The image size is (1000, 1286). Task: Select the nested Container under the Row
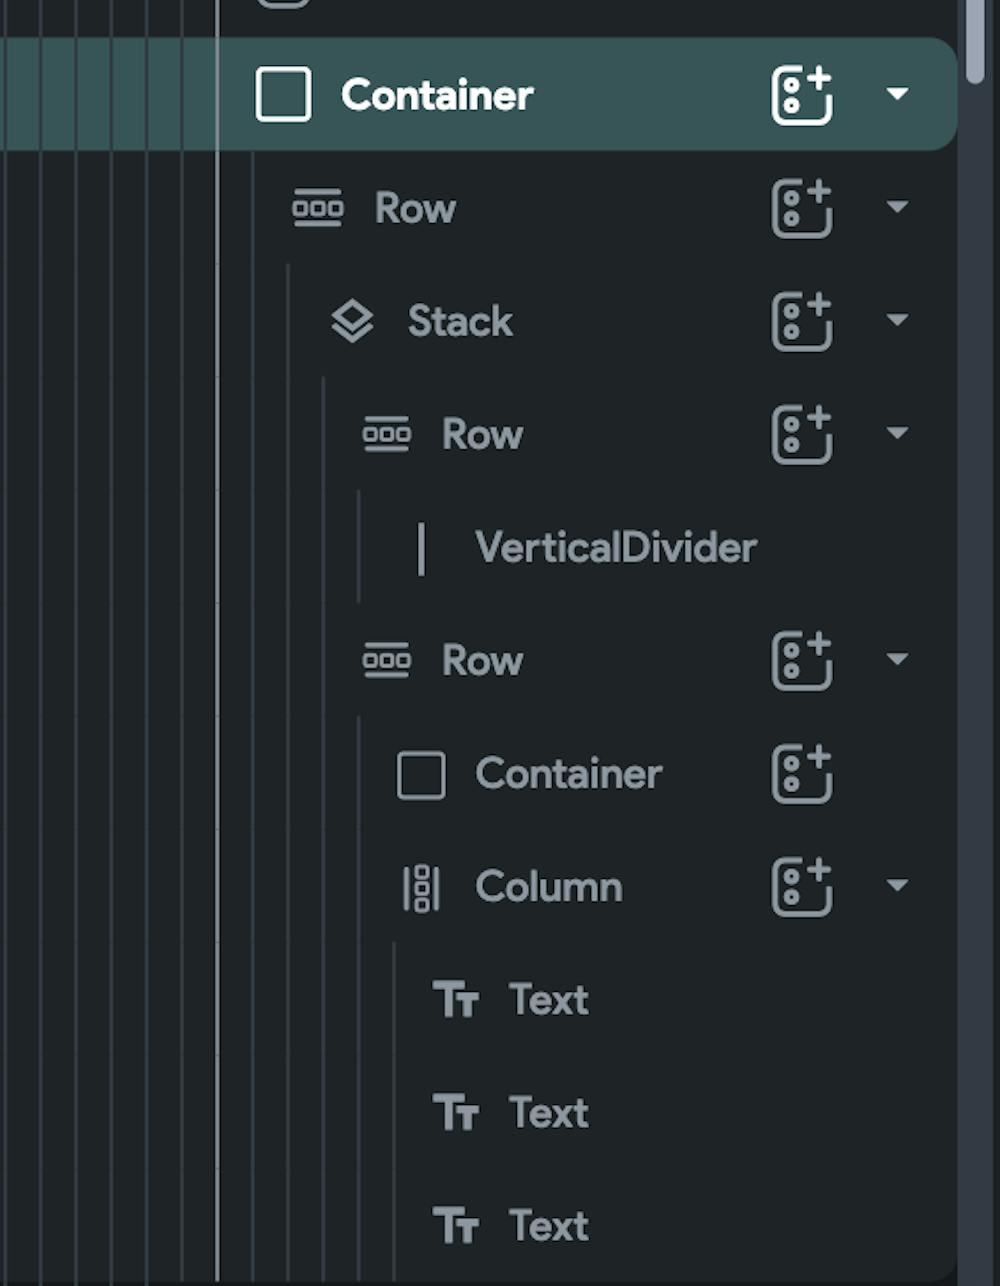pos(568,774)
